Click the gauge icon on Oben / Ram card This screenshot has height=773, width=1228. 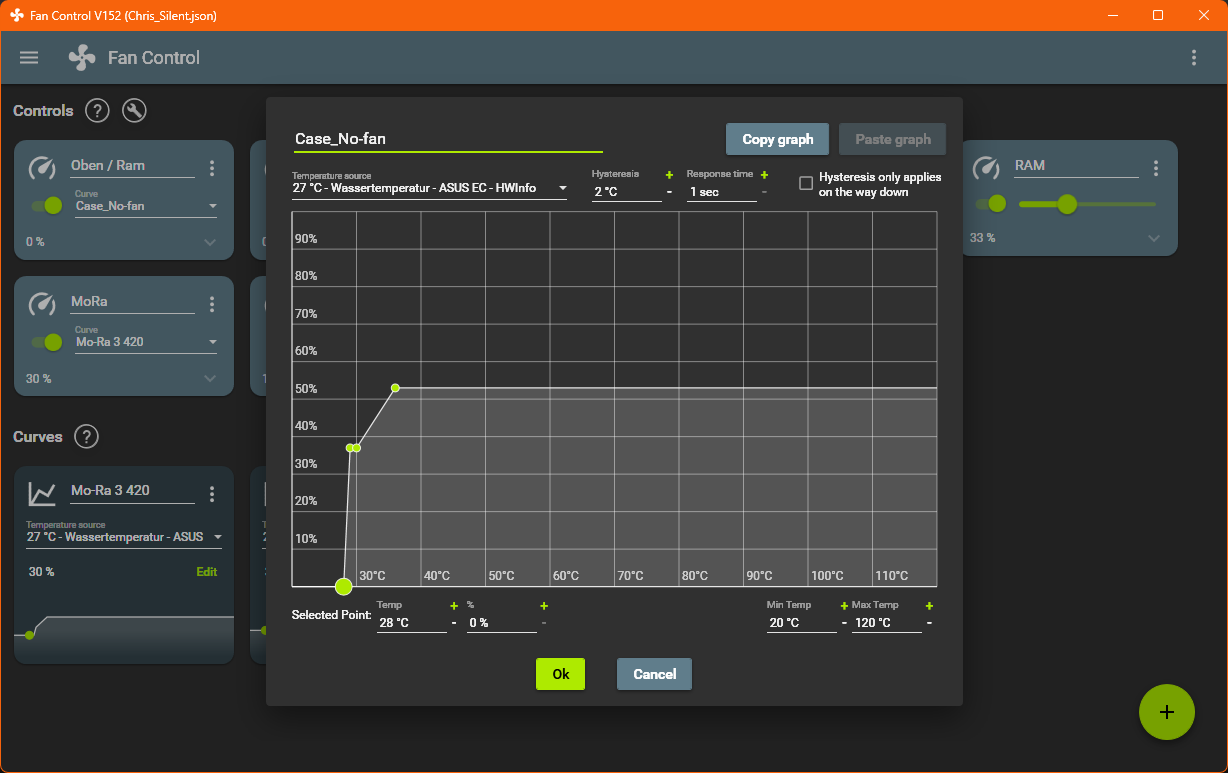pyautogui.click(x=42, y=168)
